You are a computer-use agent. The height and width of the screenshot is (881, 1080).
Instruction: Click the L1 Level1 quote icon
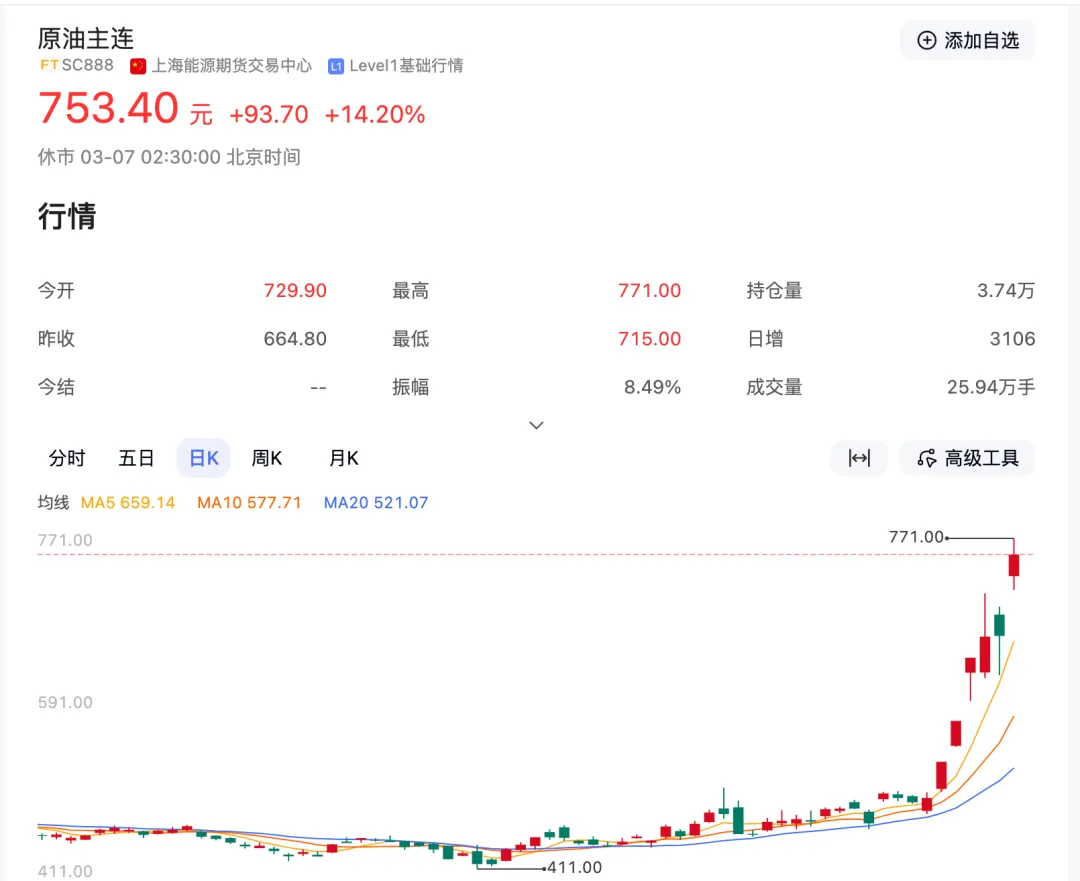click(x=335, y=66)
